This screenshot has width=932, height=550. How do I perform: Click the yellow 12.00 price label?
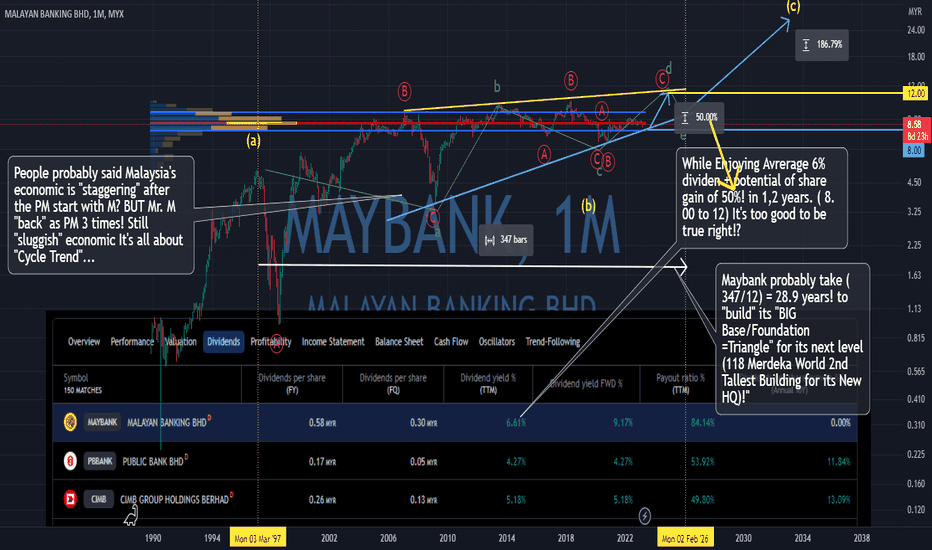tap(915, 93)
